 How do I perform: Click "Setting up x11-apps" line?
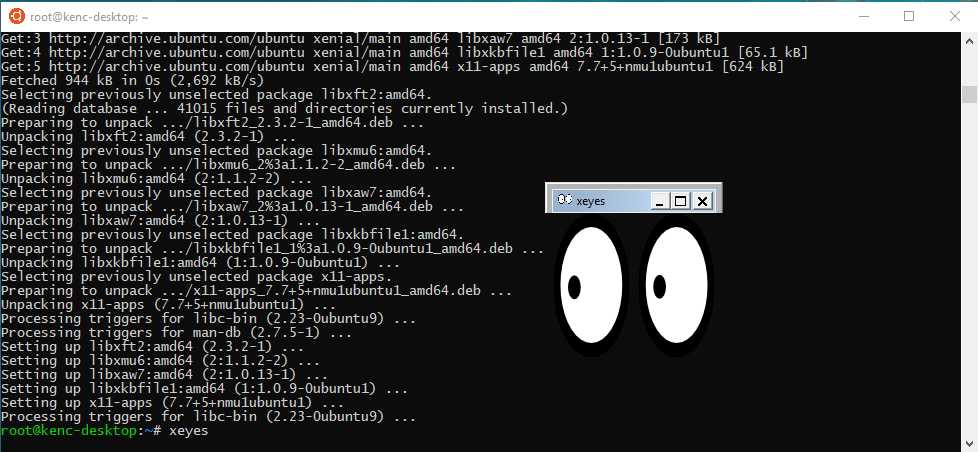[172, 403]
